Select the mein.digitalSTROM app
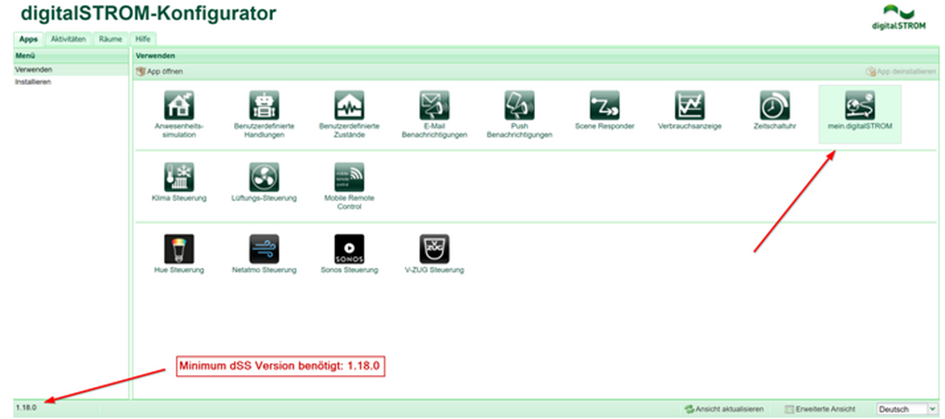945x419 pixels. click(859, 107)
